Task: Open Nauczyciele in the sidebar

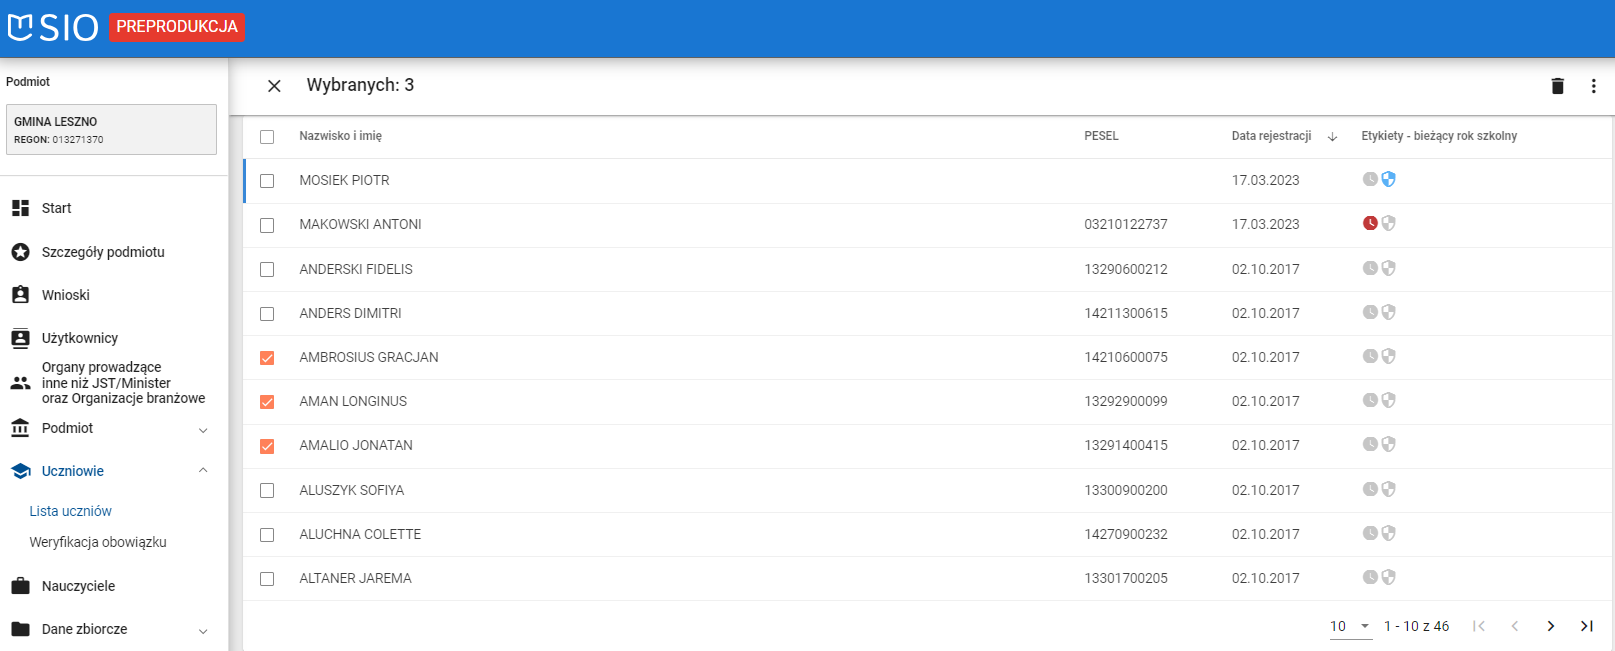Action: (78, 586)
